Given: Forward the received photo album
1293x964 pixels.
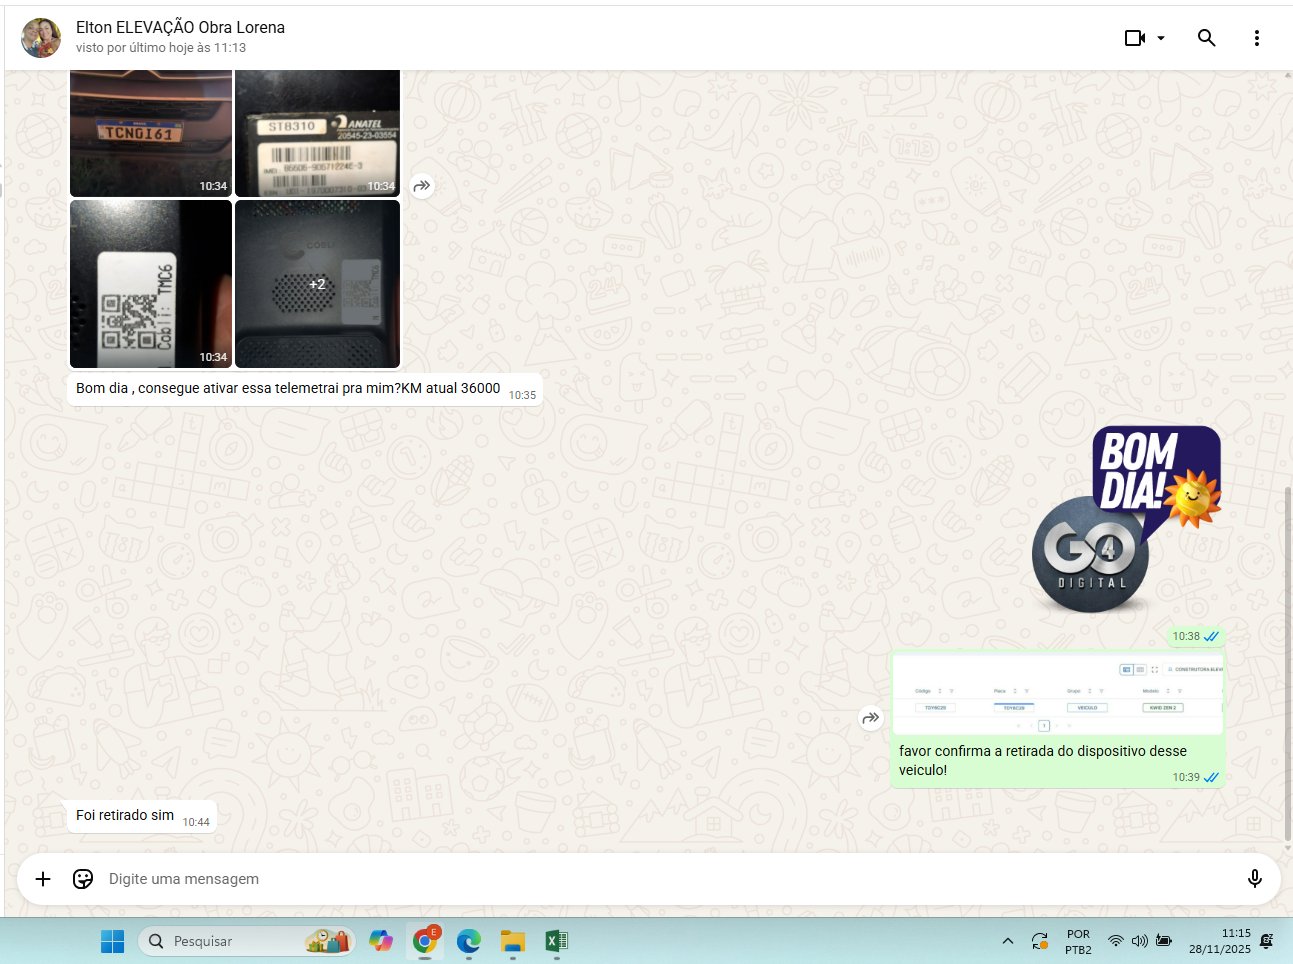Looking at the screenshot, I should [422, 185].
